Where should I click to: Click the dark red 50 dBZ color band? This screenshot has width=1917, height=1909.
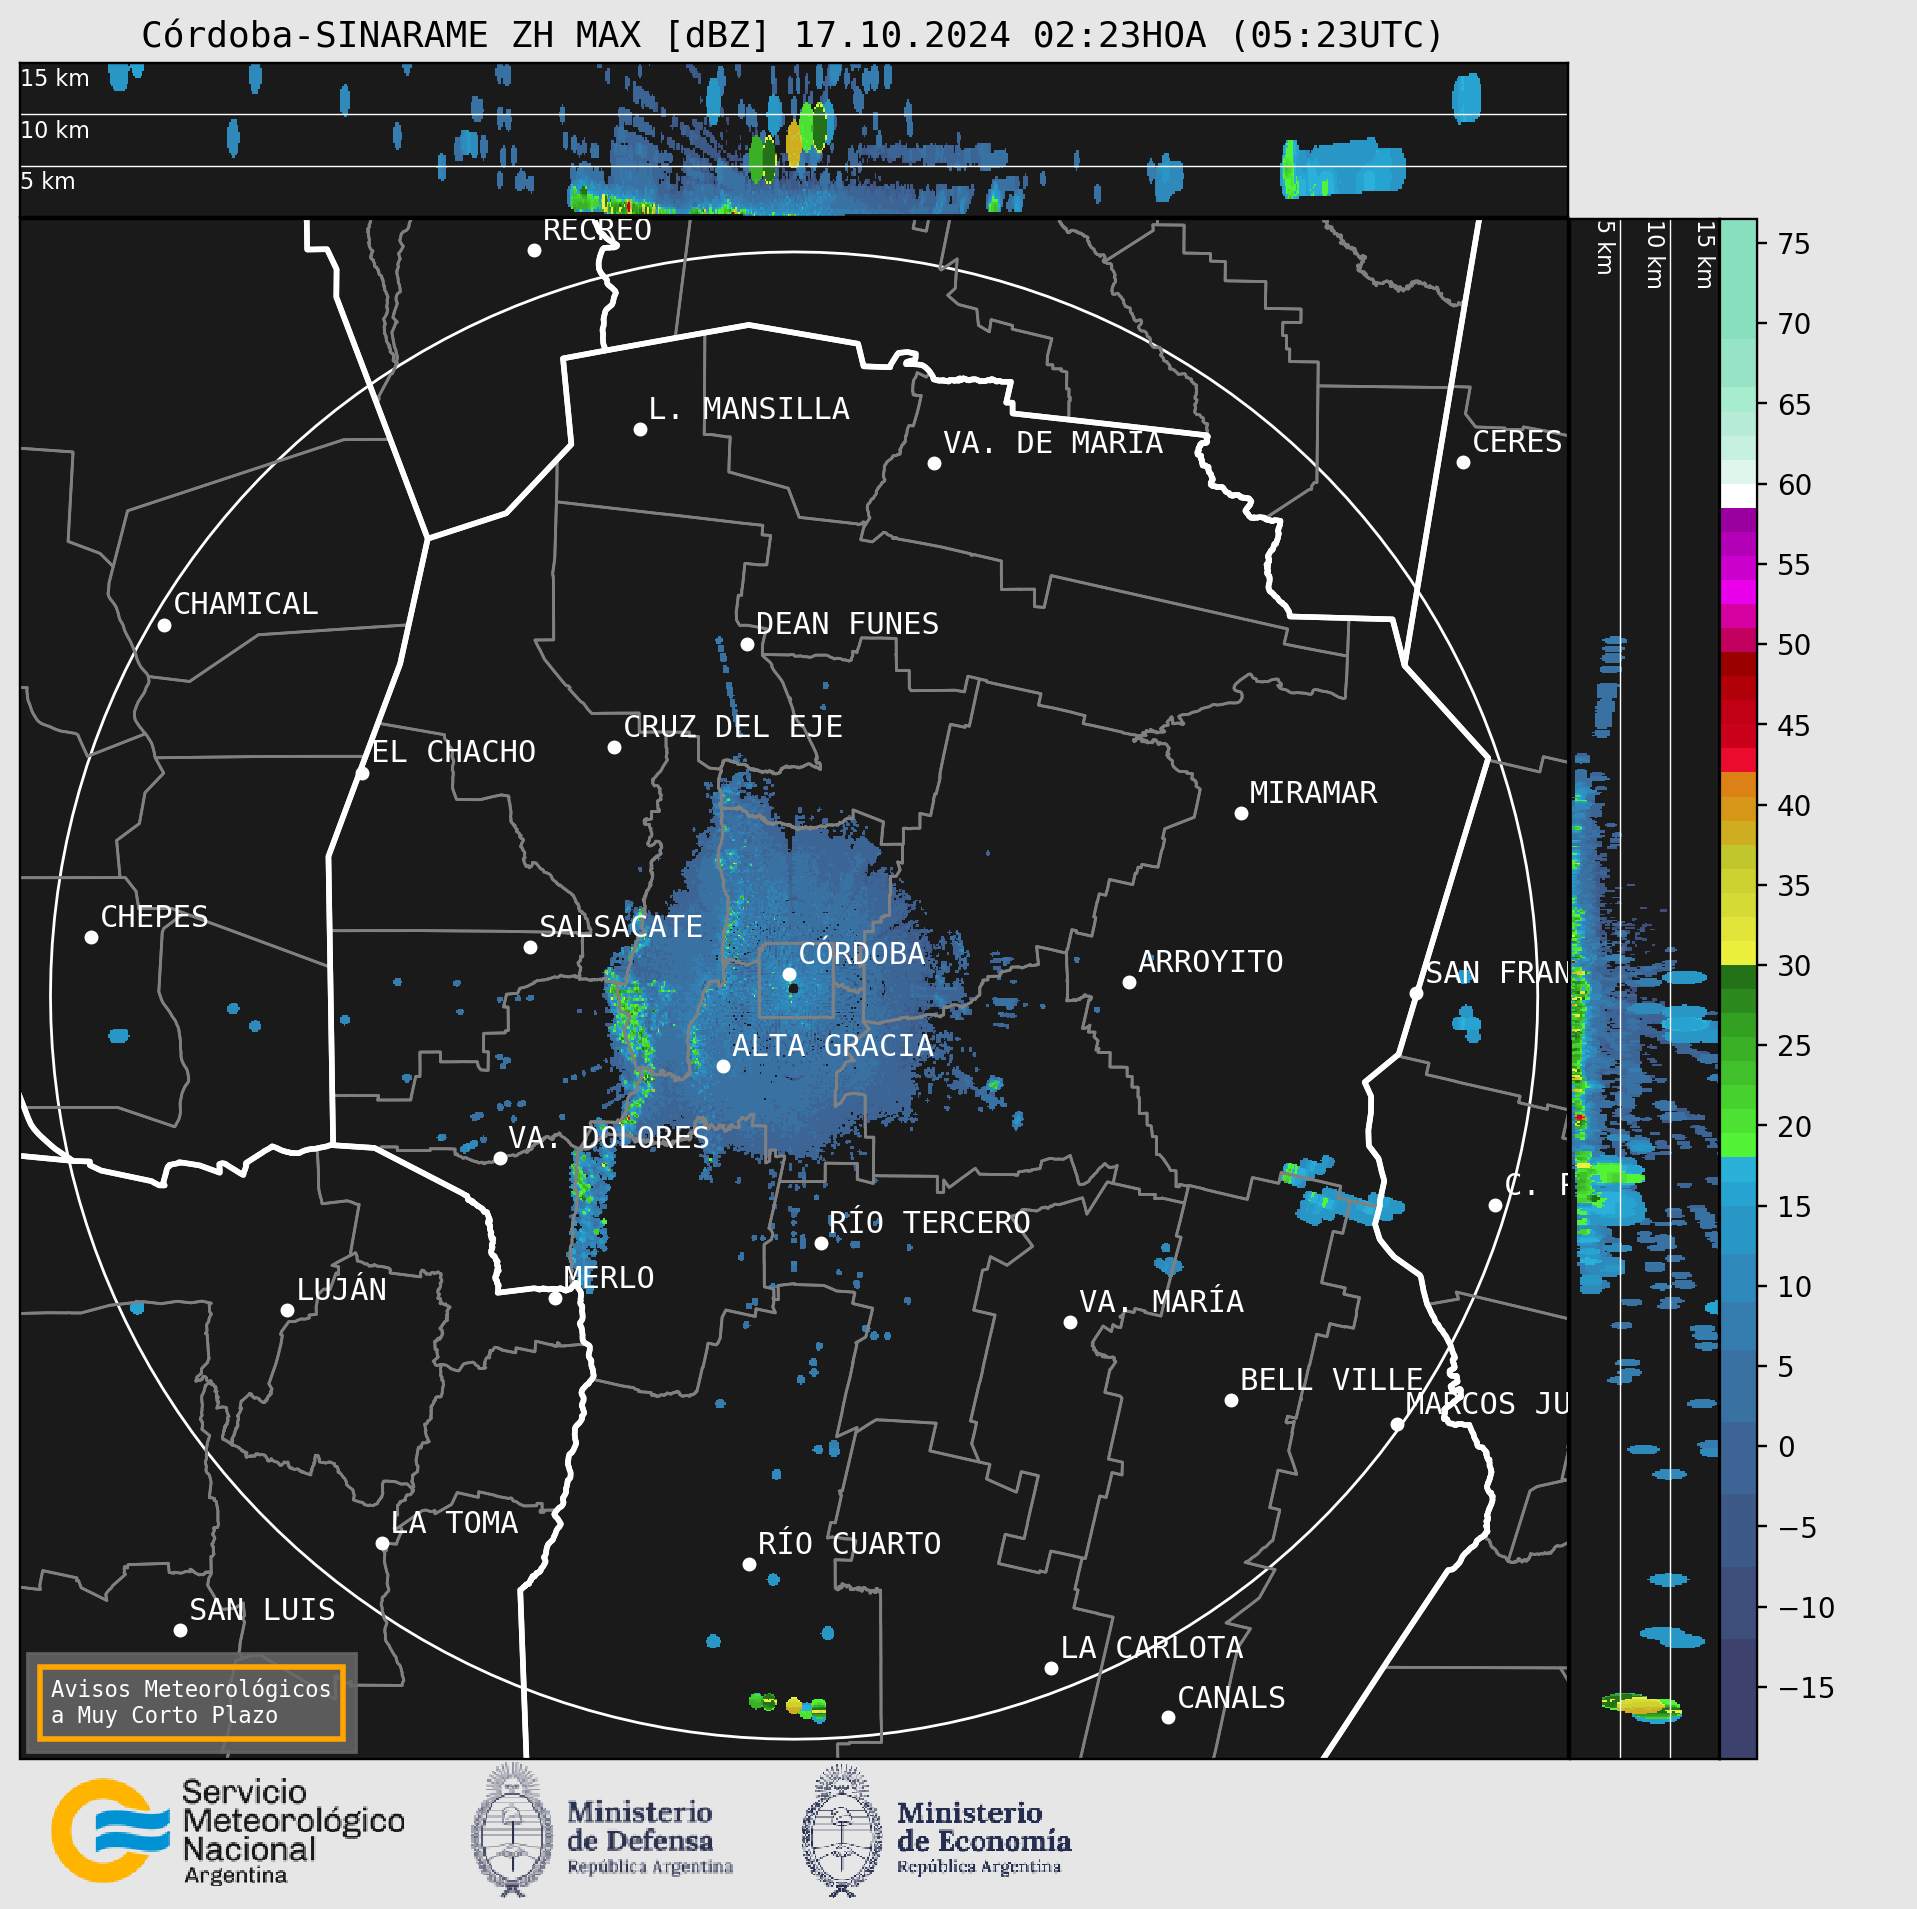click(x=1738, y=664)
